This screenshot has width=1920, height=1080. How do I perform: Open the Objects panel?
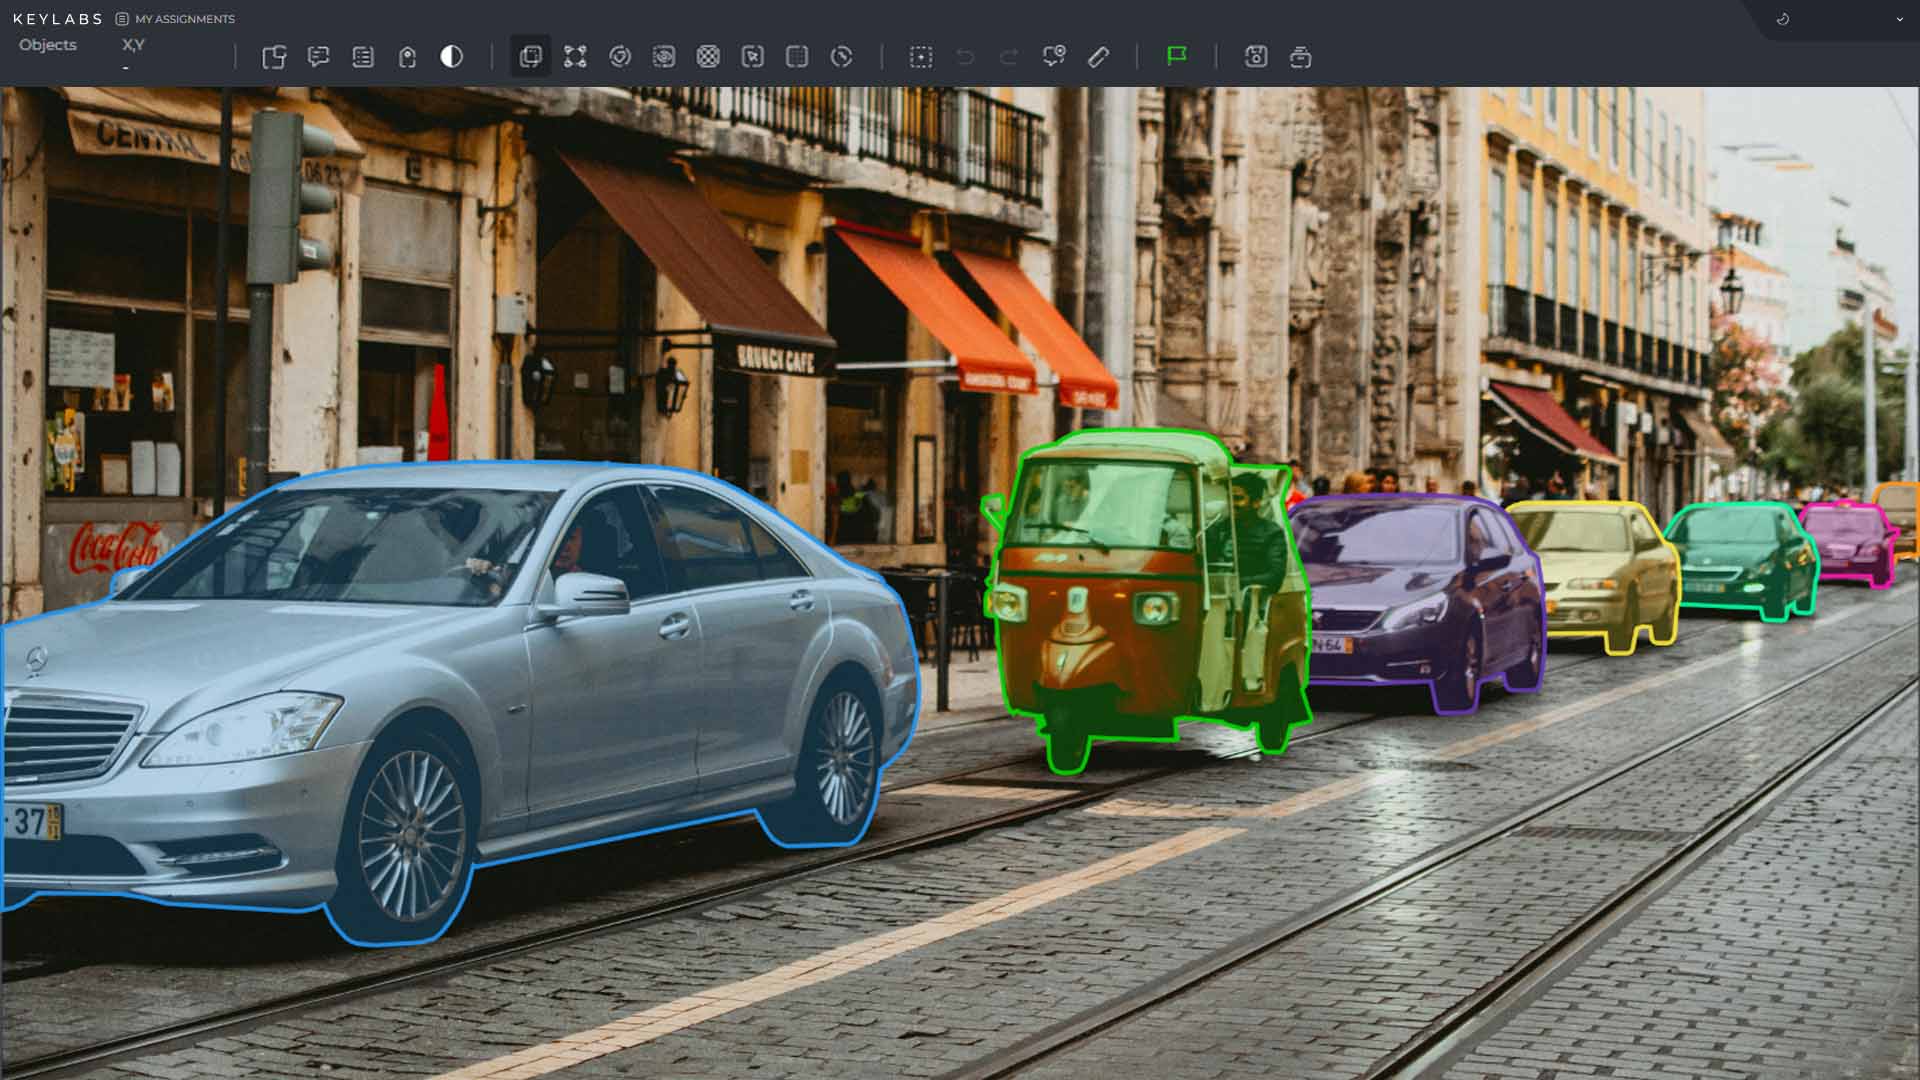pos(47,45)
